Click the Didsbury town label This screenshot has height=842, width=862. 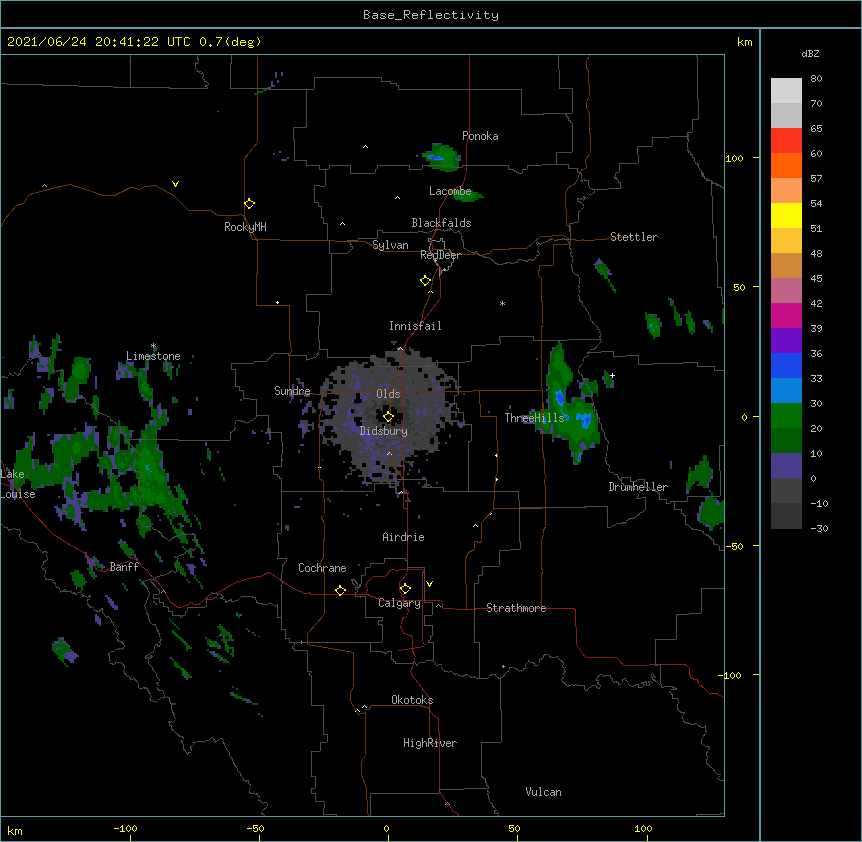[384, 431]
